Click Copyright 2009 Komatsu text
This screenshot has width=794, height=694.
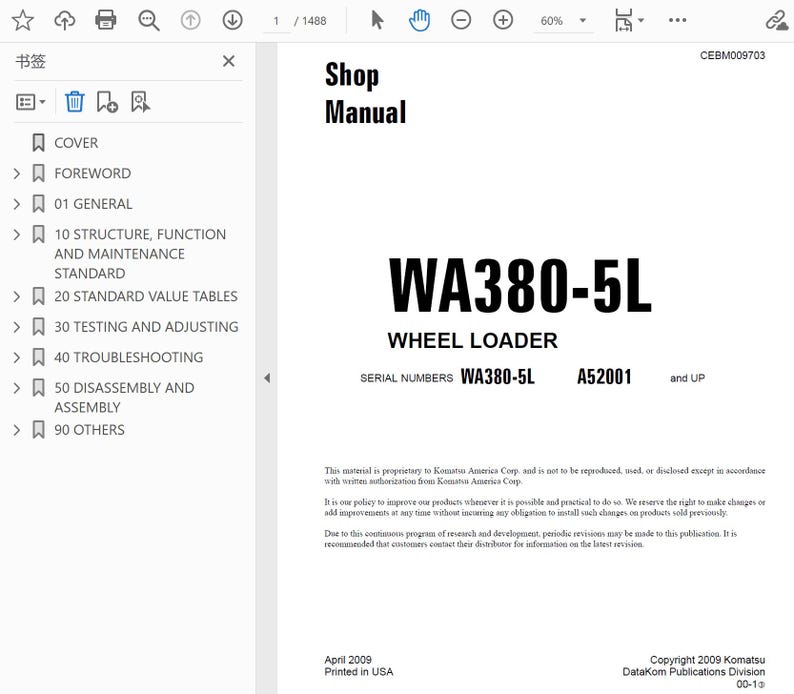(x=707, y=660)
